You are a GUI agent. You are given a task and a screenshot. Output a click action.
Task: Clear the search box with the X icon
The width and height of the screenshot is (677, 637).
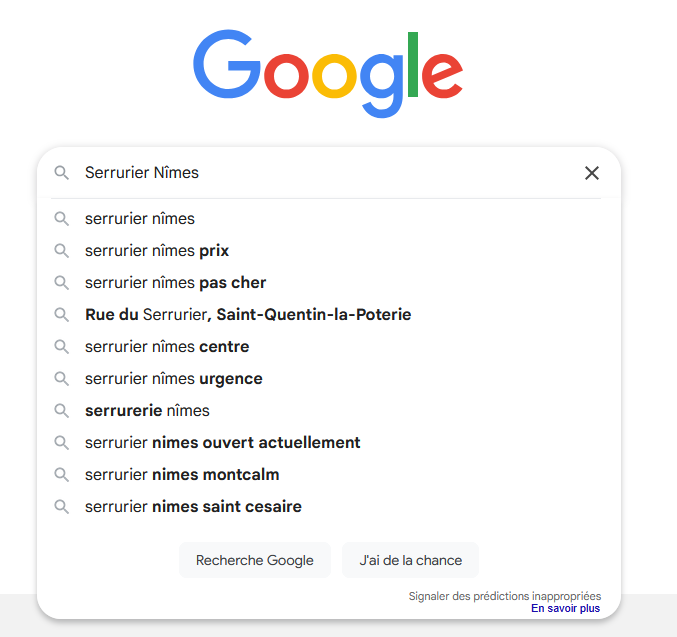[592, 173]
